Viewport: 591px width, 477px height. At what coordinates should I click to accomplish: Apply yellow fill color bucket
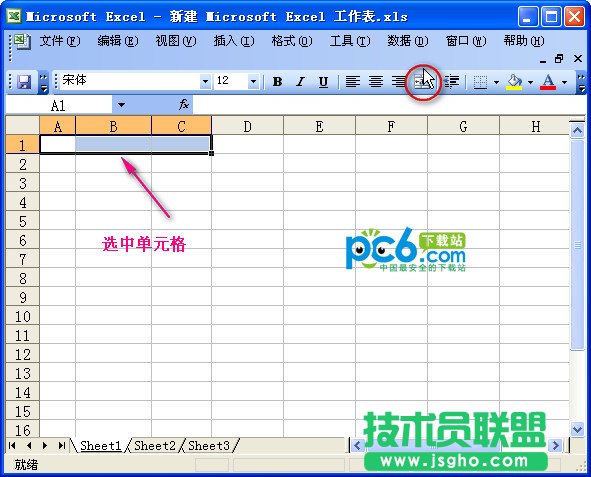pos(514,82)
